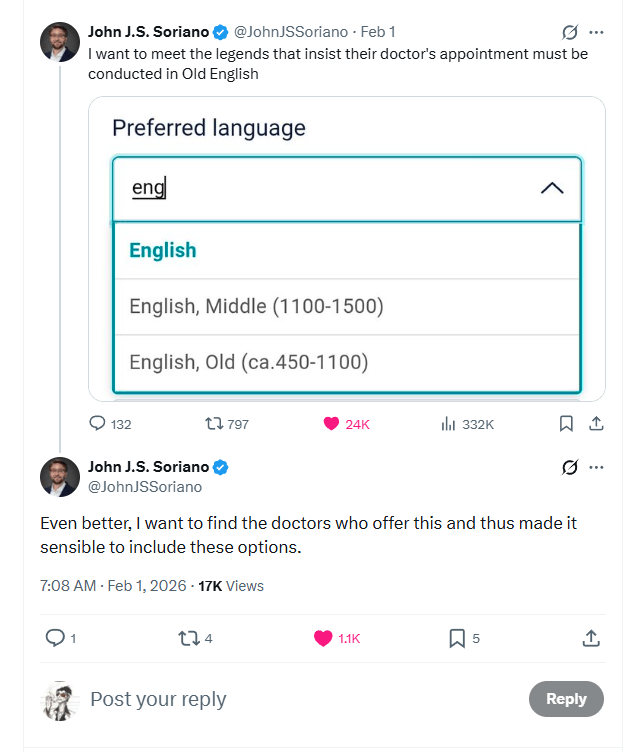Open the more options menu on first post
Viewport: 644px width, 752px height.
[x=597, y=31]
